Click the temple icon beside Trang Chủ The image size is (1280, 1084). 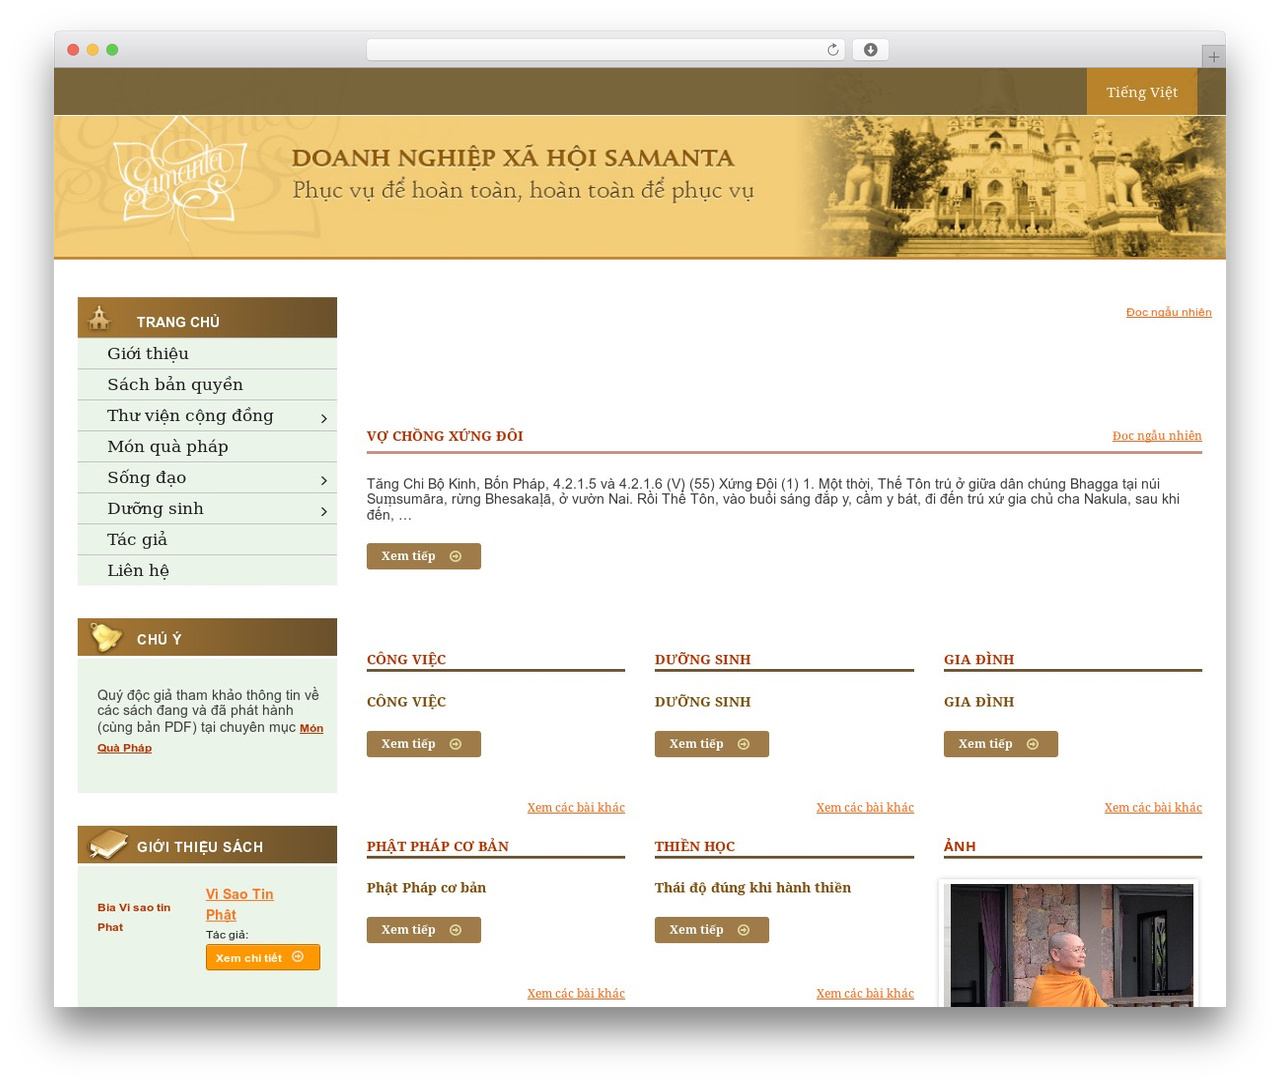pyautogui.click(x=99, y=318)
